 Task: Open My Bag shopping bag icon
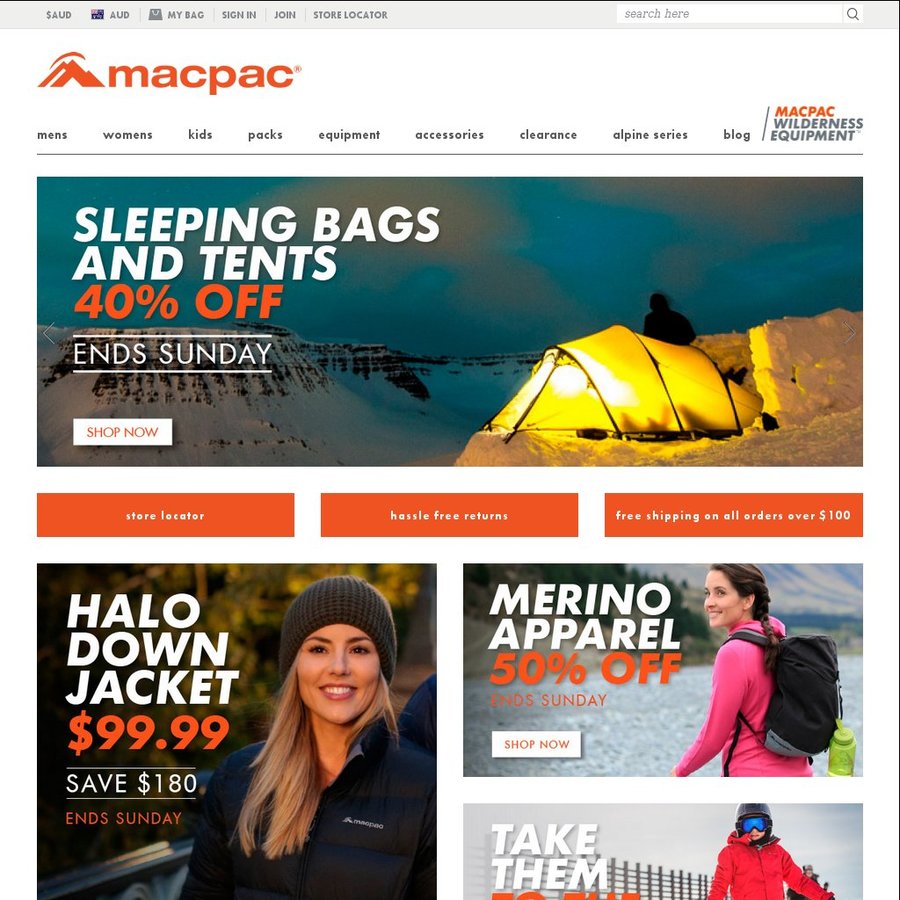(x=155, y=14)
